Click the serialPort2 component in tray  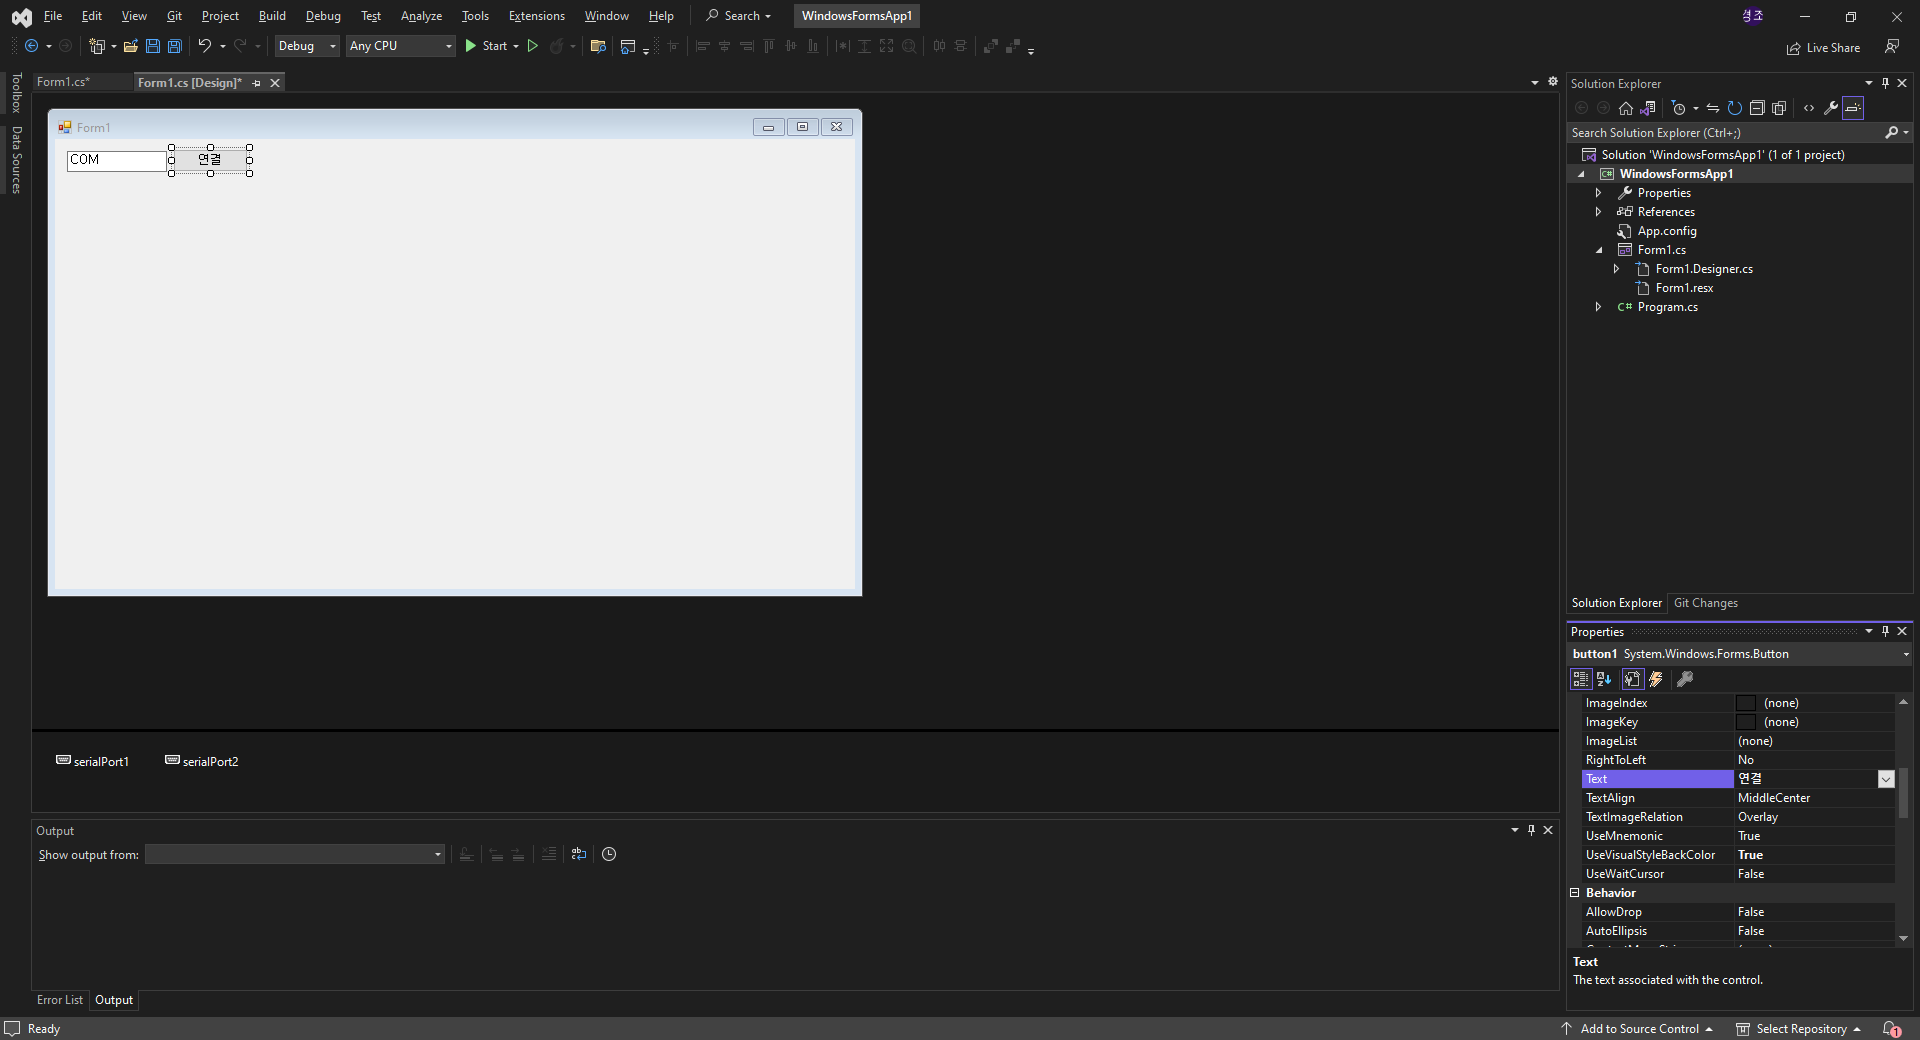pyautogui.click(x=201, y=761)
